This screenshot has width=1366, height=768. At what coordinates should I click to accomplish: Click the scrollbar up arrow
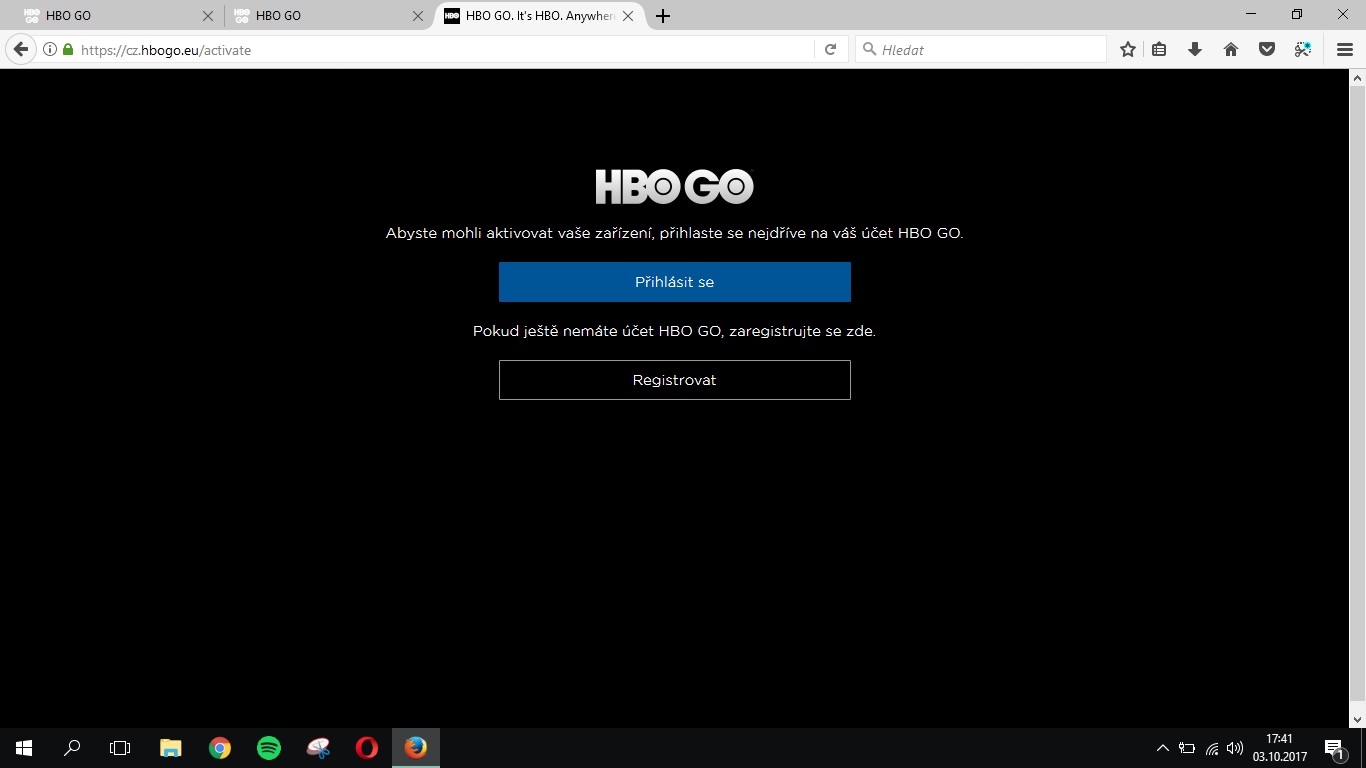click(x=1357, y=78)
